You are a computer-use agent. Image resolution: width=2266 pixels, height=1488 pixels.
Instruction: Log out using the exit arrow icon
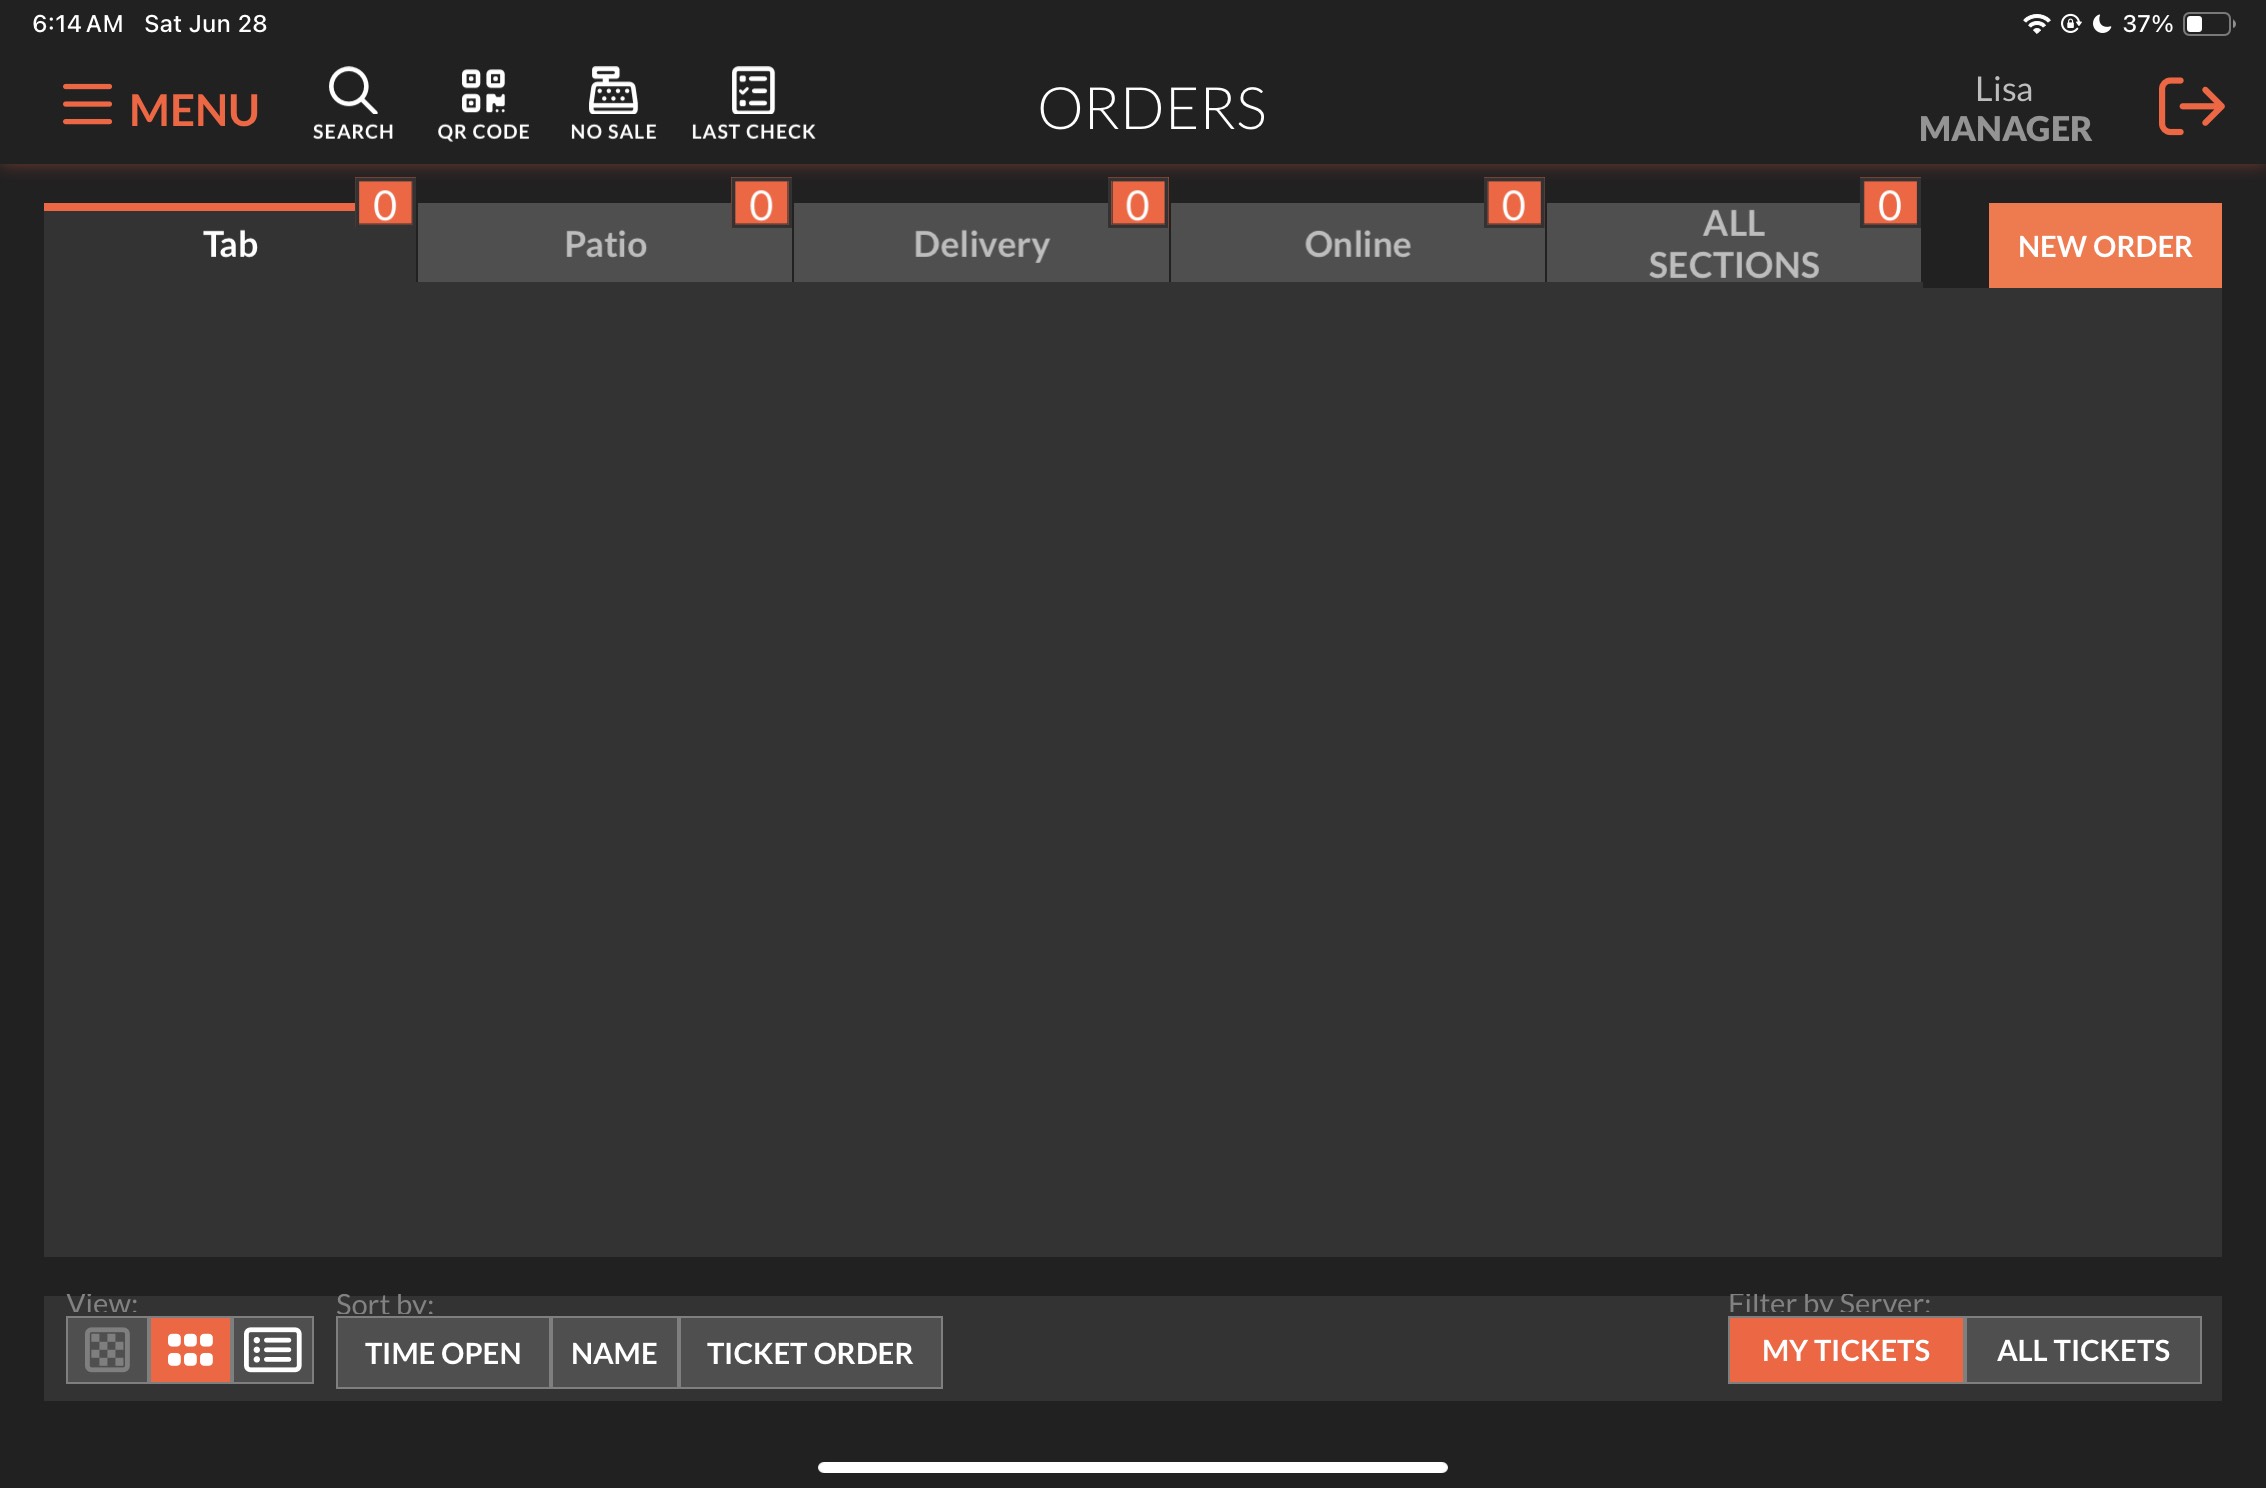[x=2190, y=106]
